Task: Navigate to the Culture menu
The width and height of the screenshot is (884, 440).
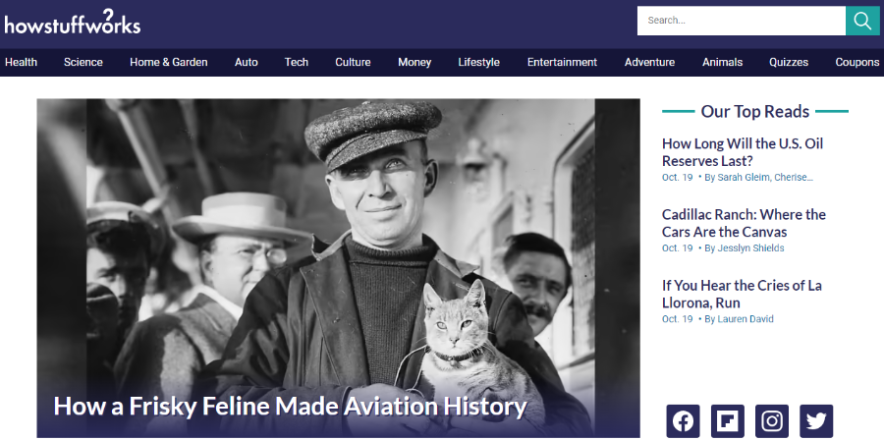Action: pyautogui.click(x=353, y=62)
